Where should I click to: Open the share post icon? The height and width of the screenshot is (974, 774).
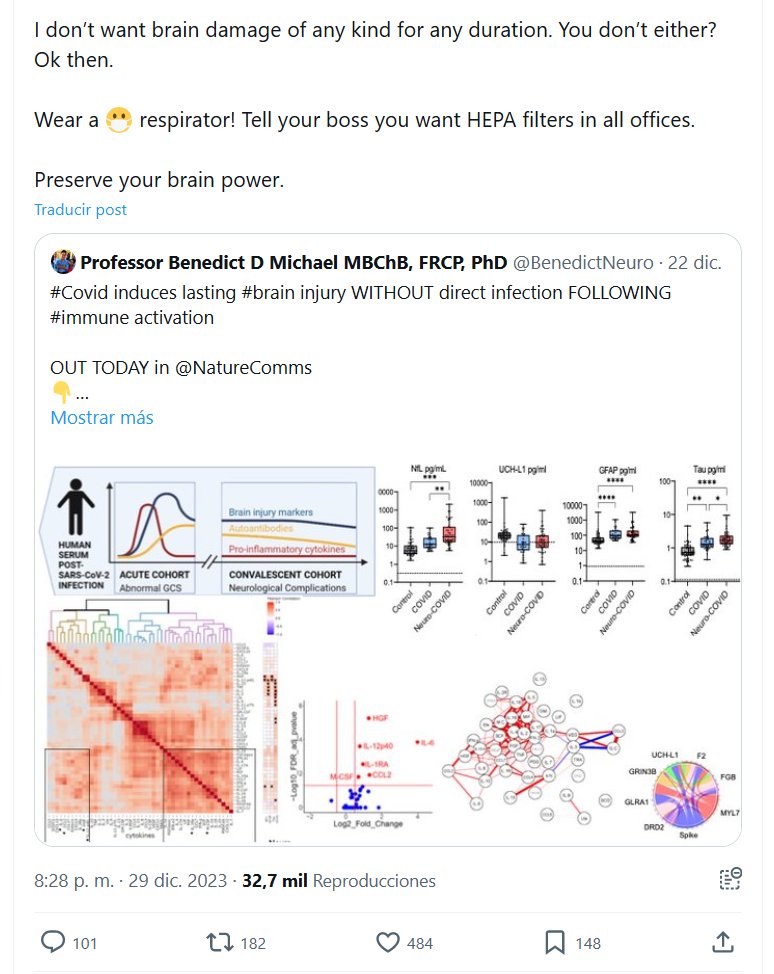723,941
